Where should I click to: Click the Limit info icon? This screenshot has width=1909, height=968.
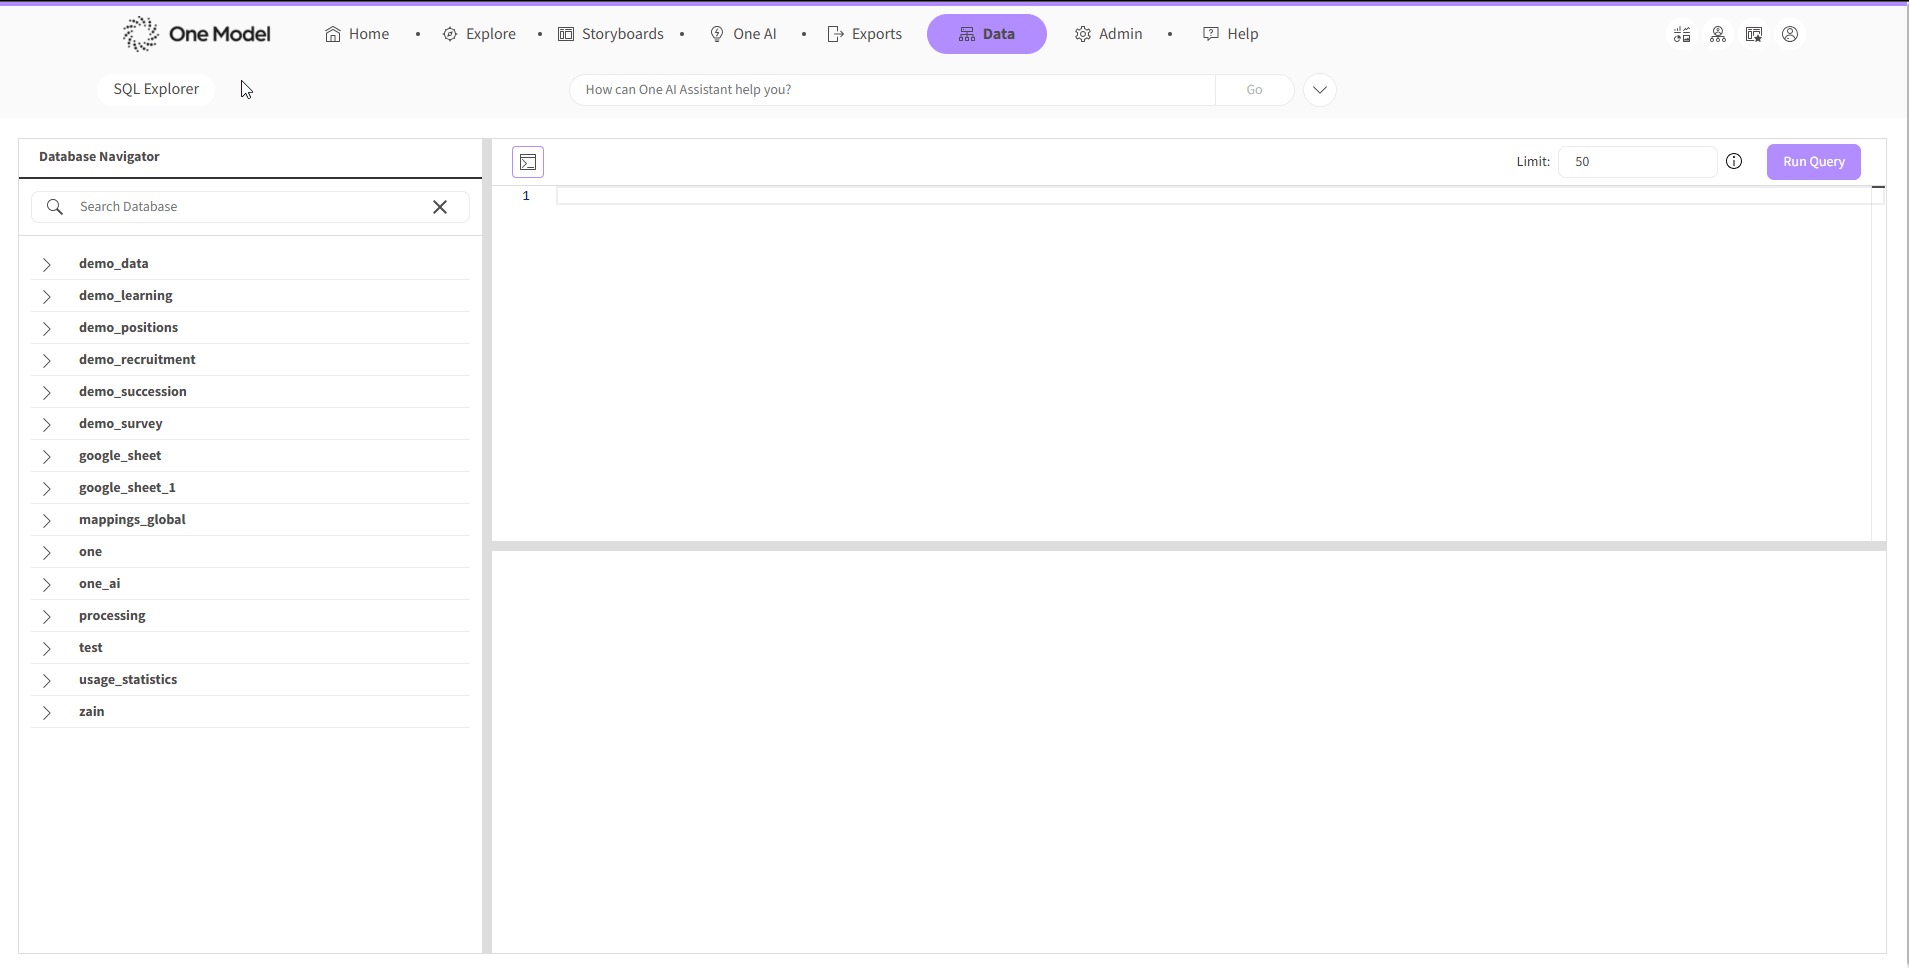pos(1734,162)
